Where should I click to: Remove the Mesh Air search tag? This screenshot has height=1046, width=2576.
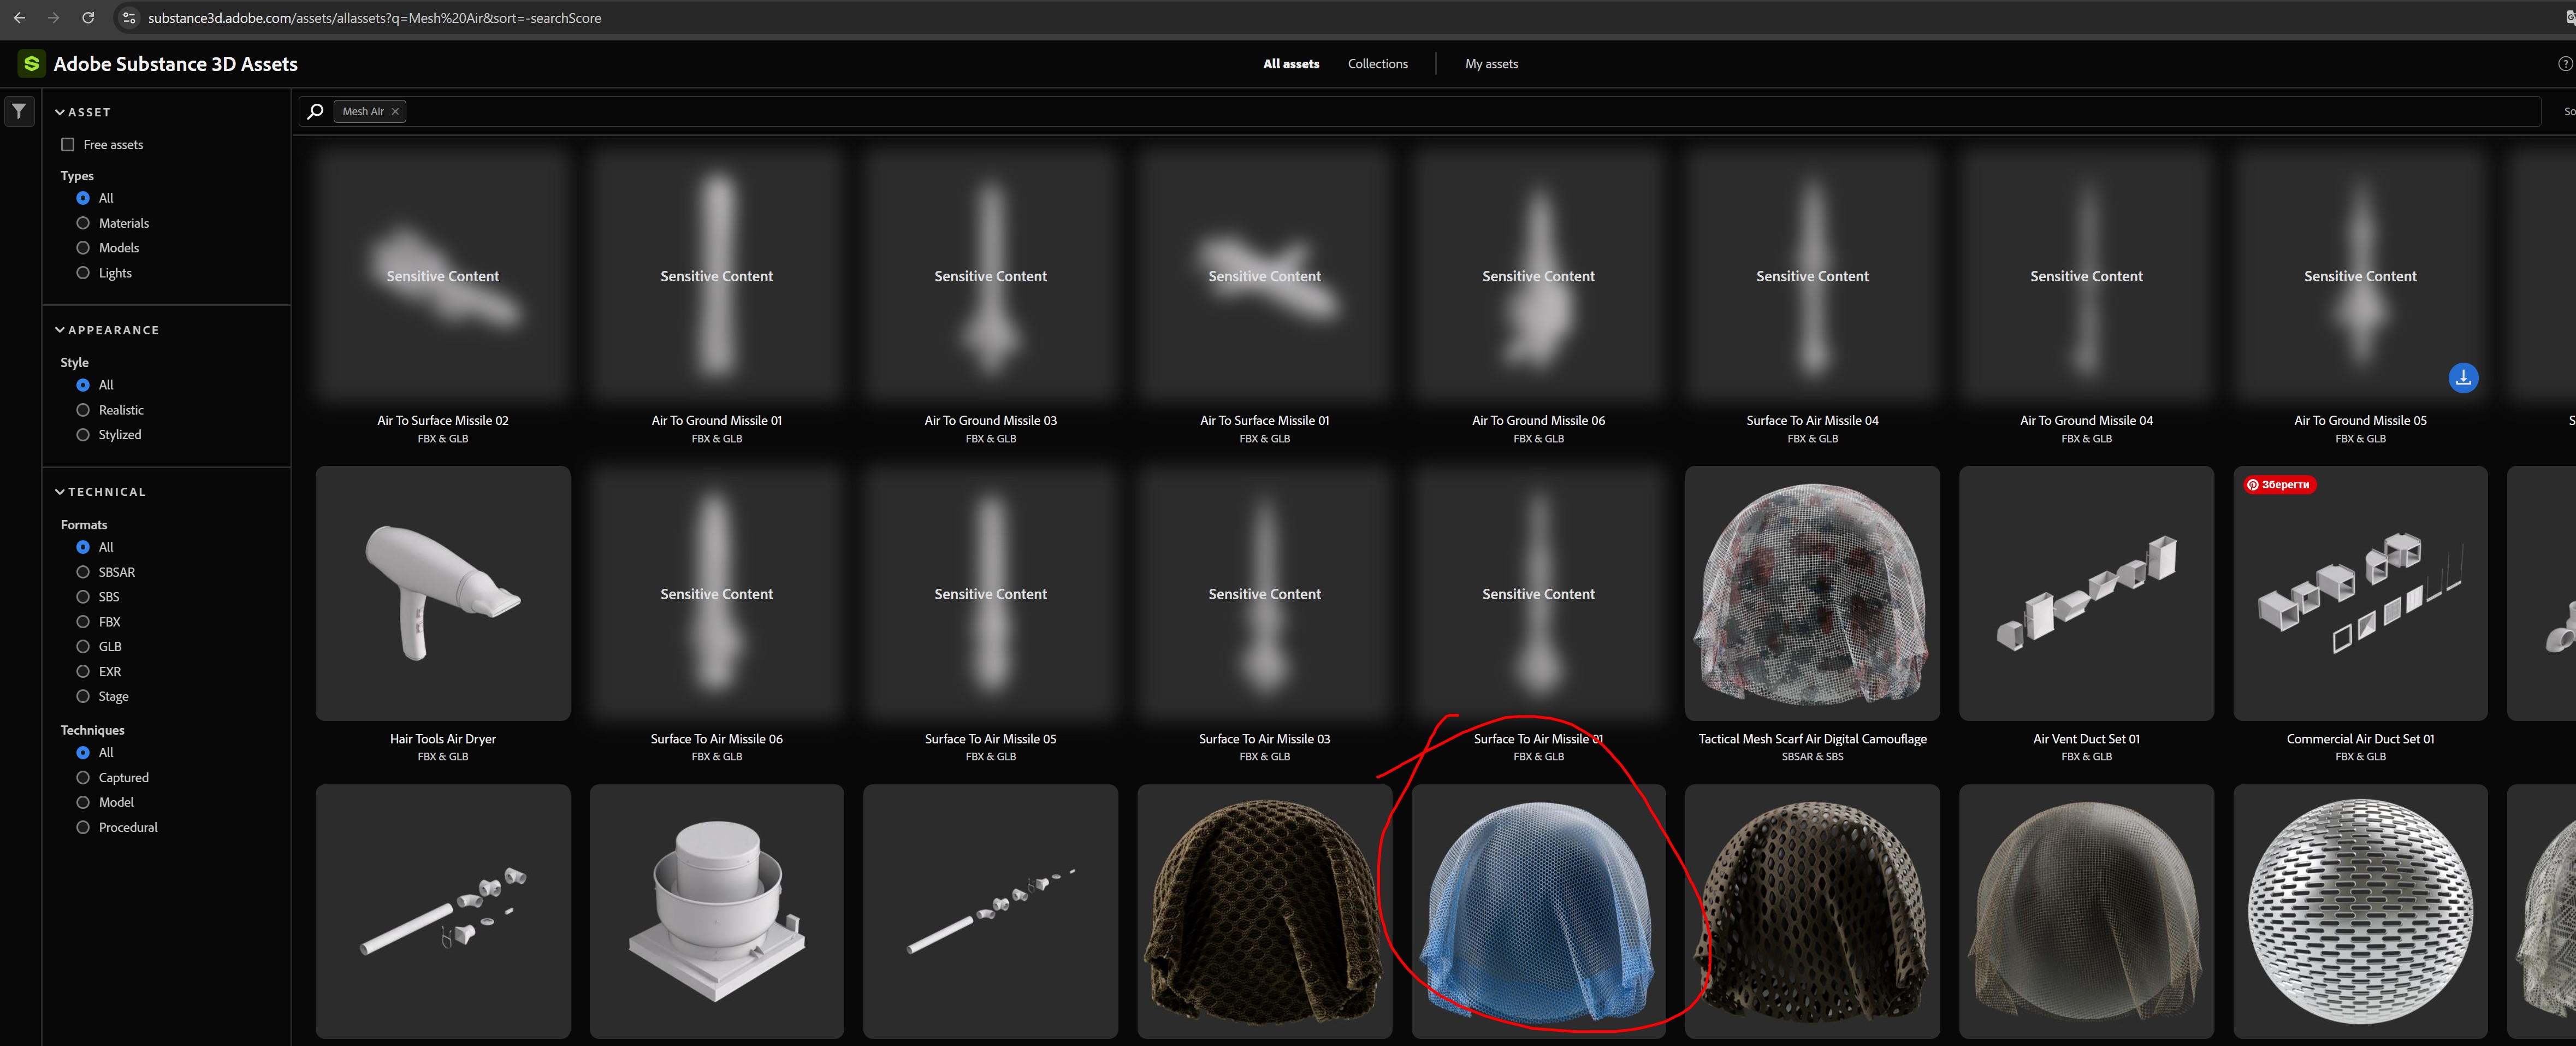pyautogui.click(x=396, y=111)
